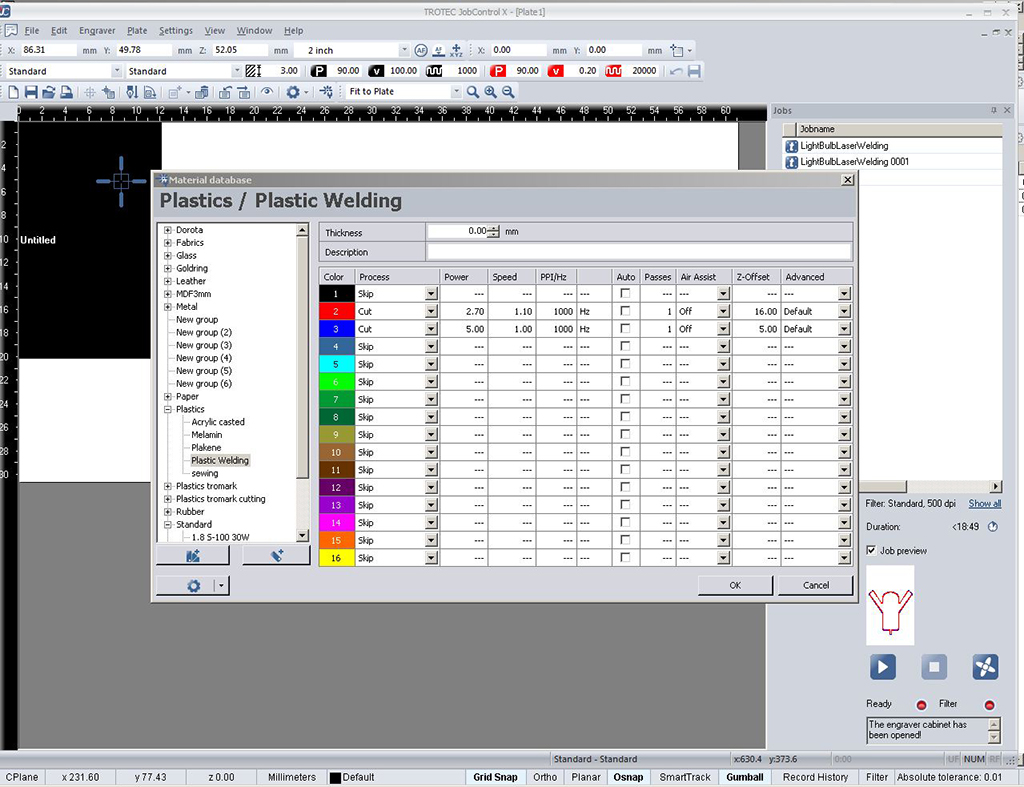Click the New plate icon in the toolbar
Viewport: 1024px width, 787px height.
[14, 92]
